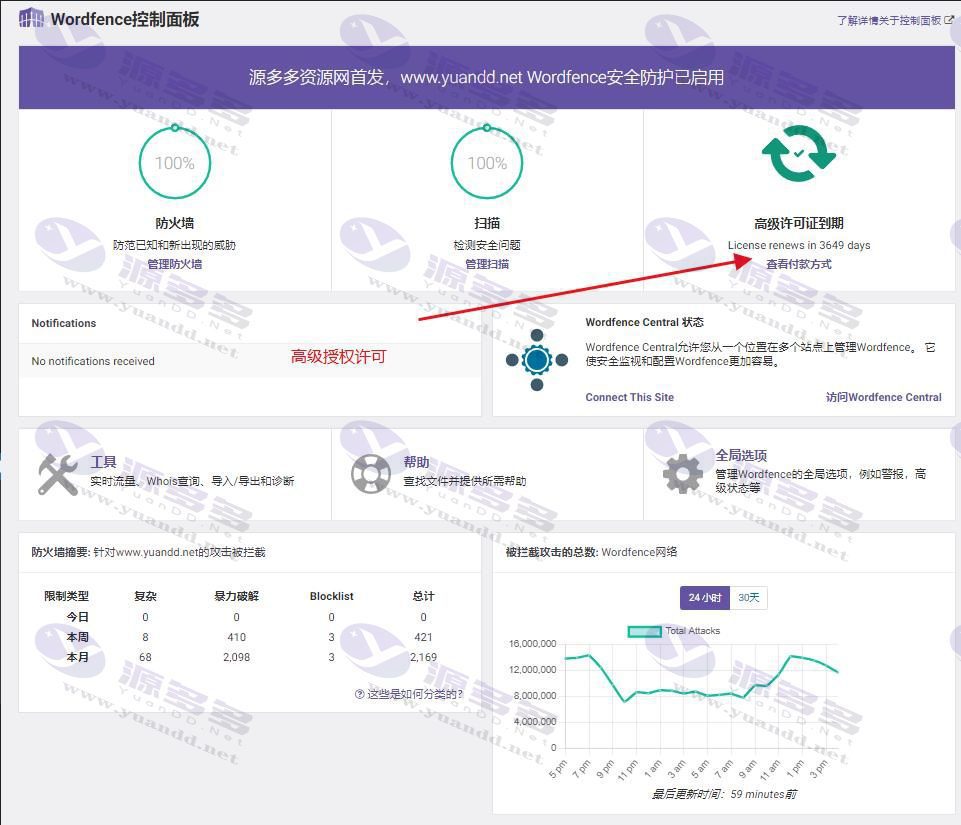Click the premium license renewal icon

tap(799, 154)
